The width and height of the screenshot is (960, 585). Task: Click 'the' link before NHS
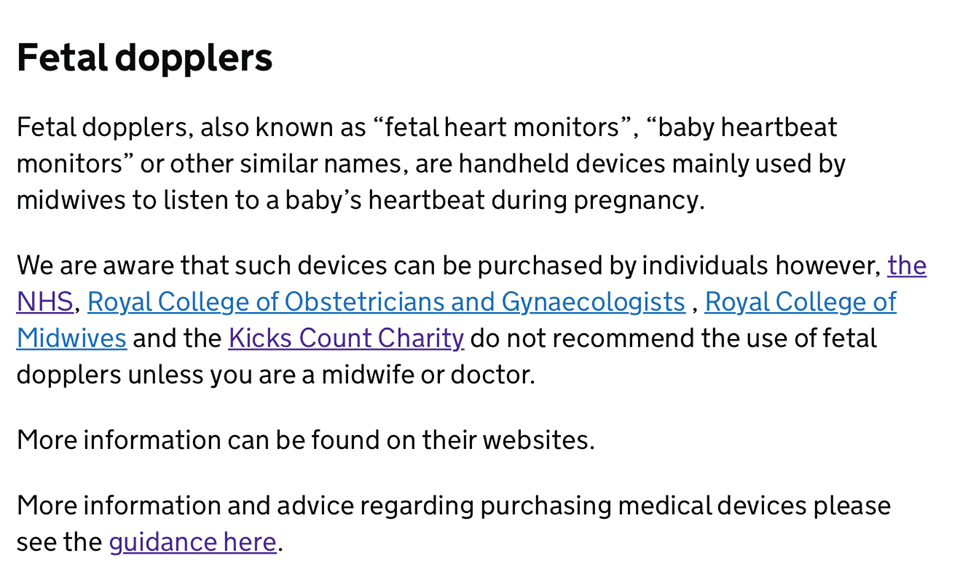coord(907,266)
